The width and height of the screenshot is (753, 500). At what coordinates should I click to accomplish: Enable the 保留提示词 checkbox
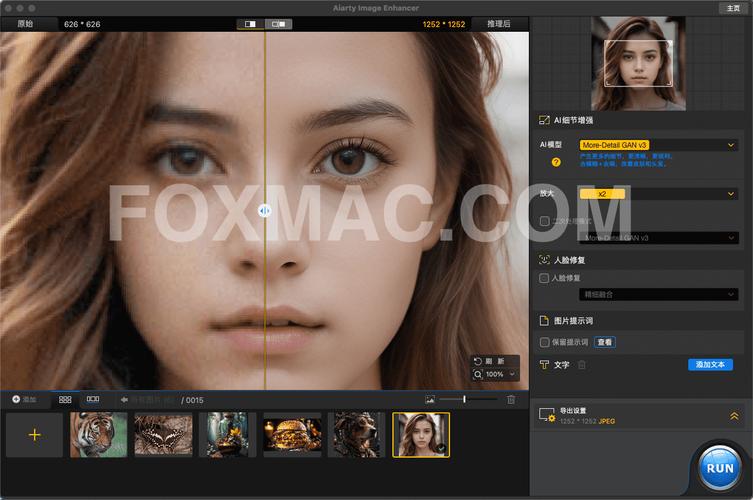click(545, 342)
